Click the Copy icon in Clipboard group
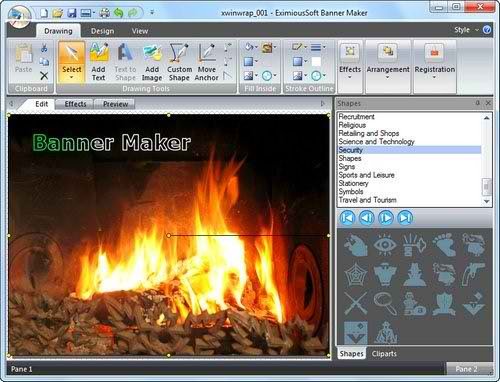The height and width of the screenshot is (382, 500). click(x=44, y=62)
